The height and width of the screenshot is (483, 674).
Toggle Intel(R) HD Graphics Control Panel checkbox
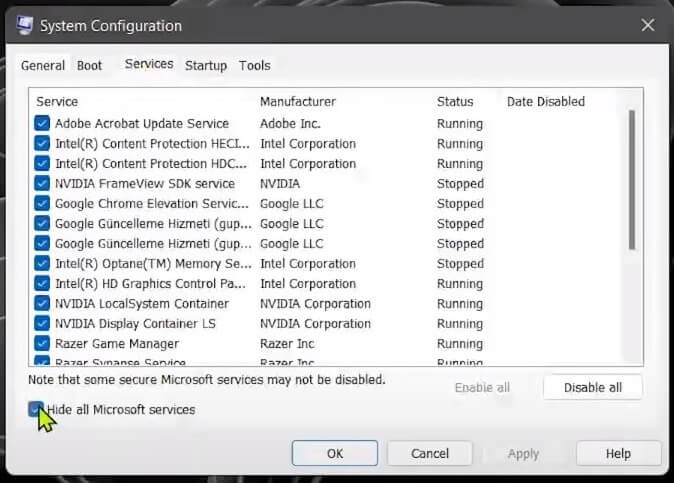pyautogui.click(x=42, y=284)
